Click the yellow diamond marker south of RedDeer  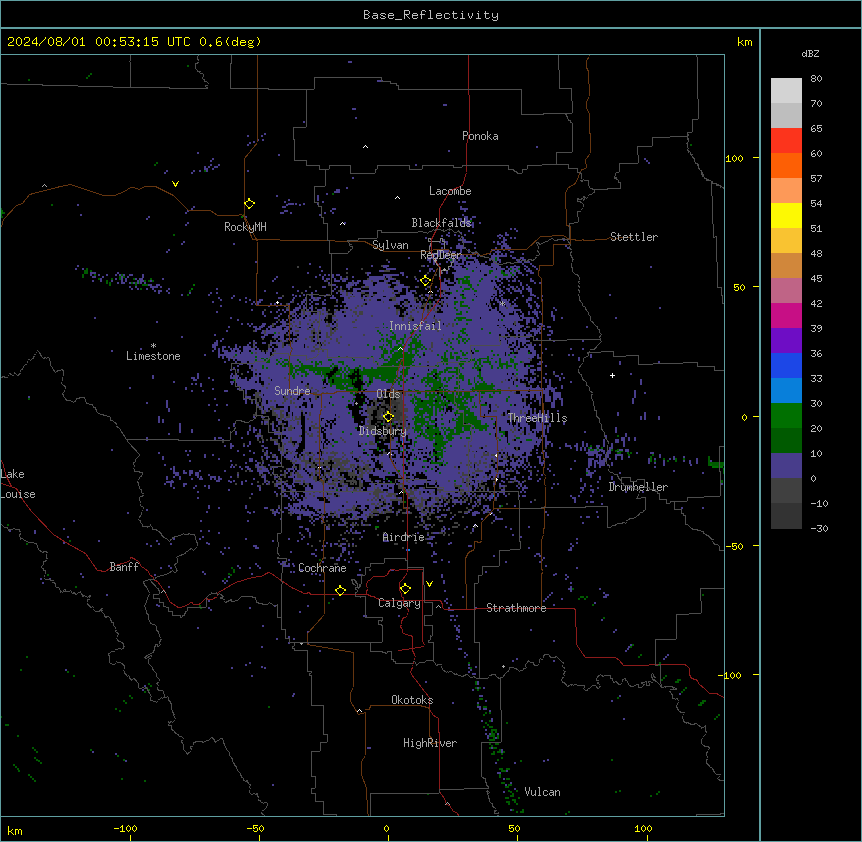426,281
